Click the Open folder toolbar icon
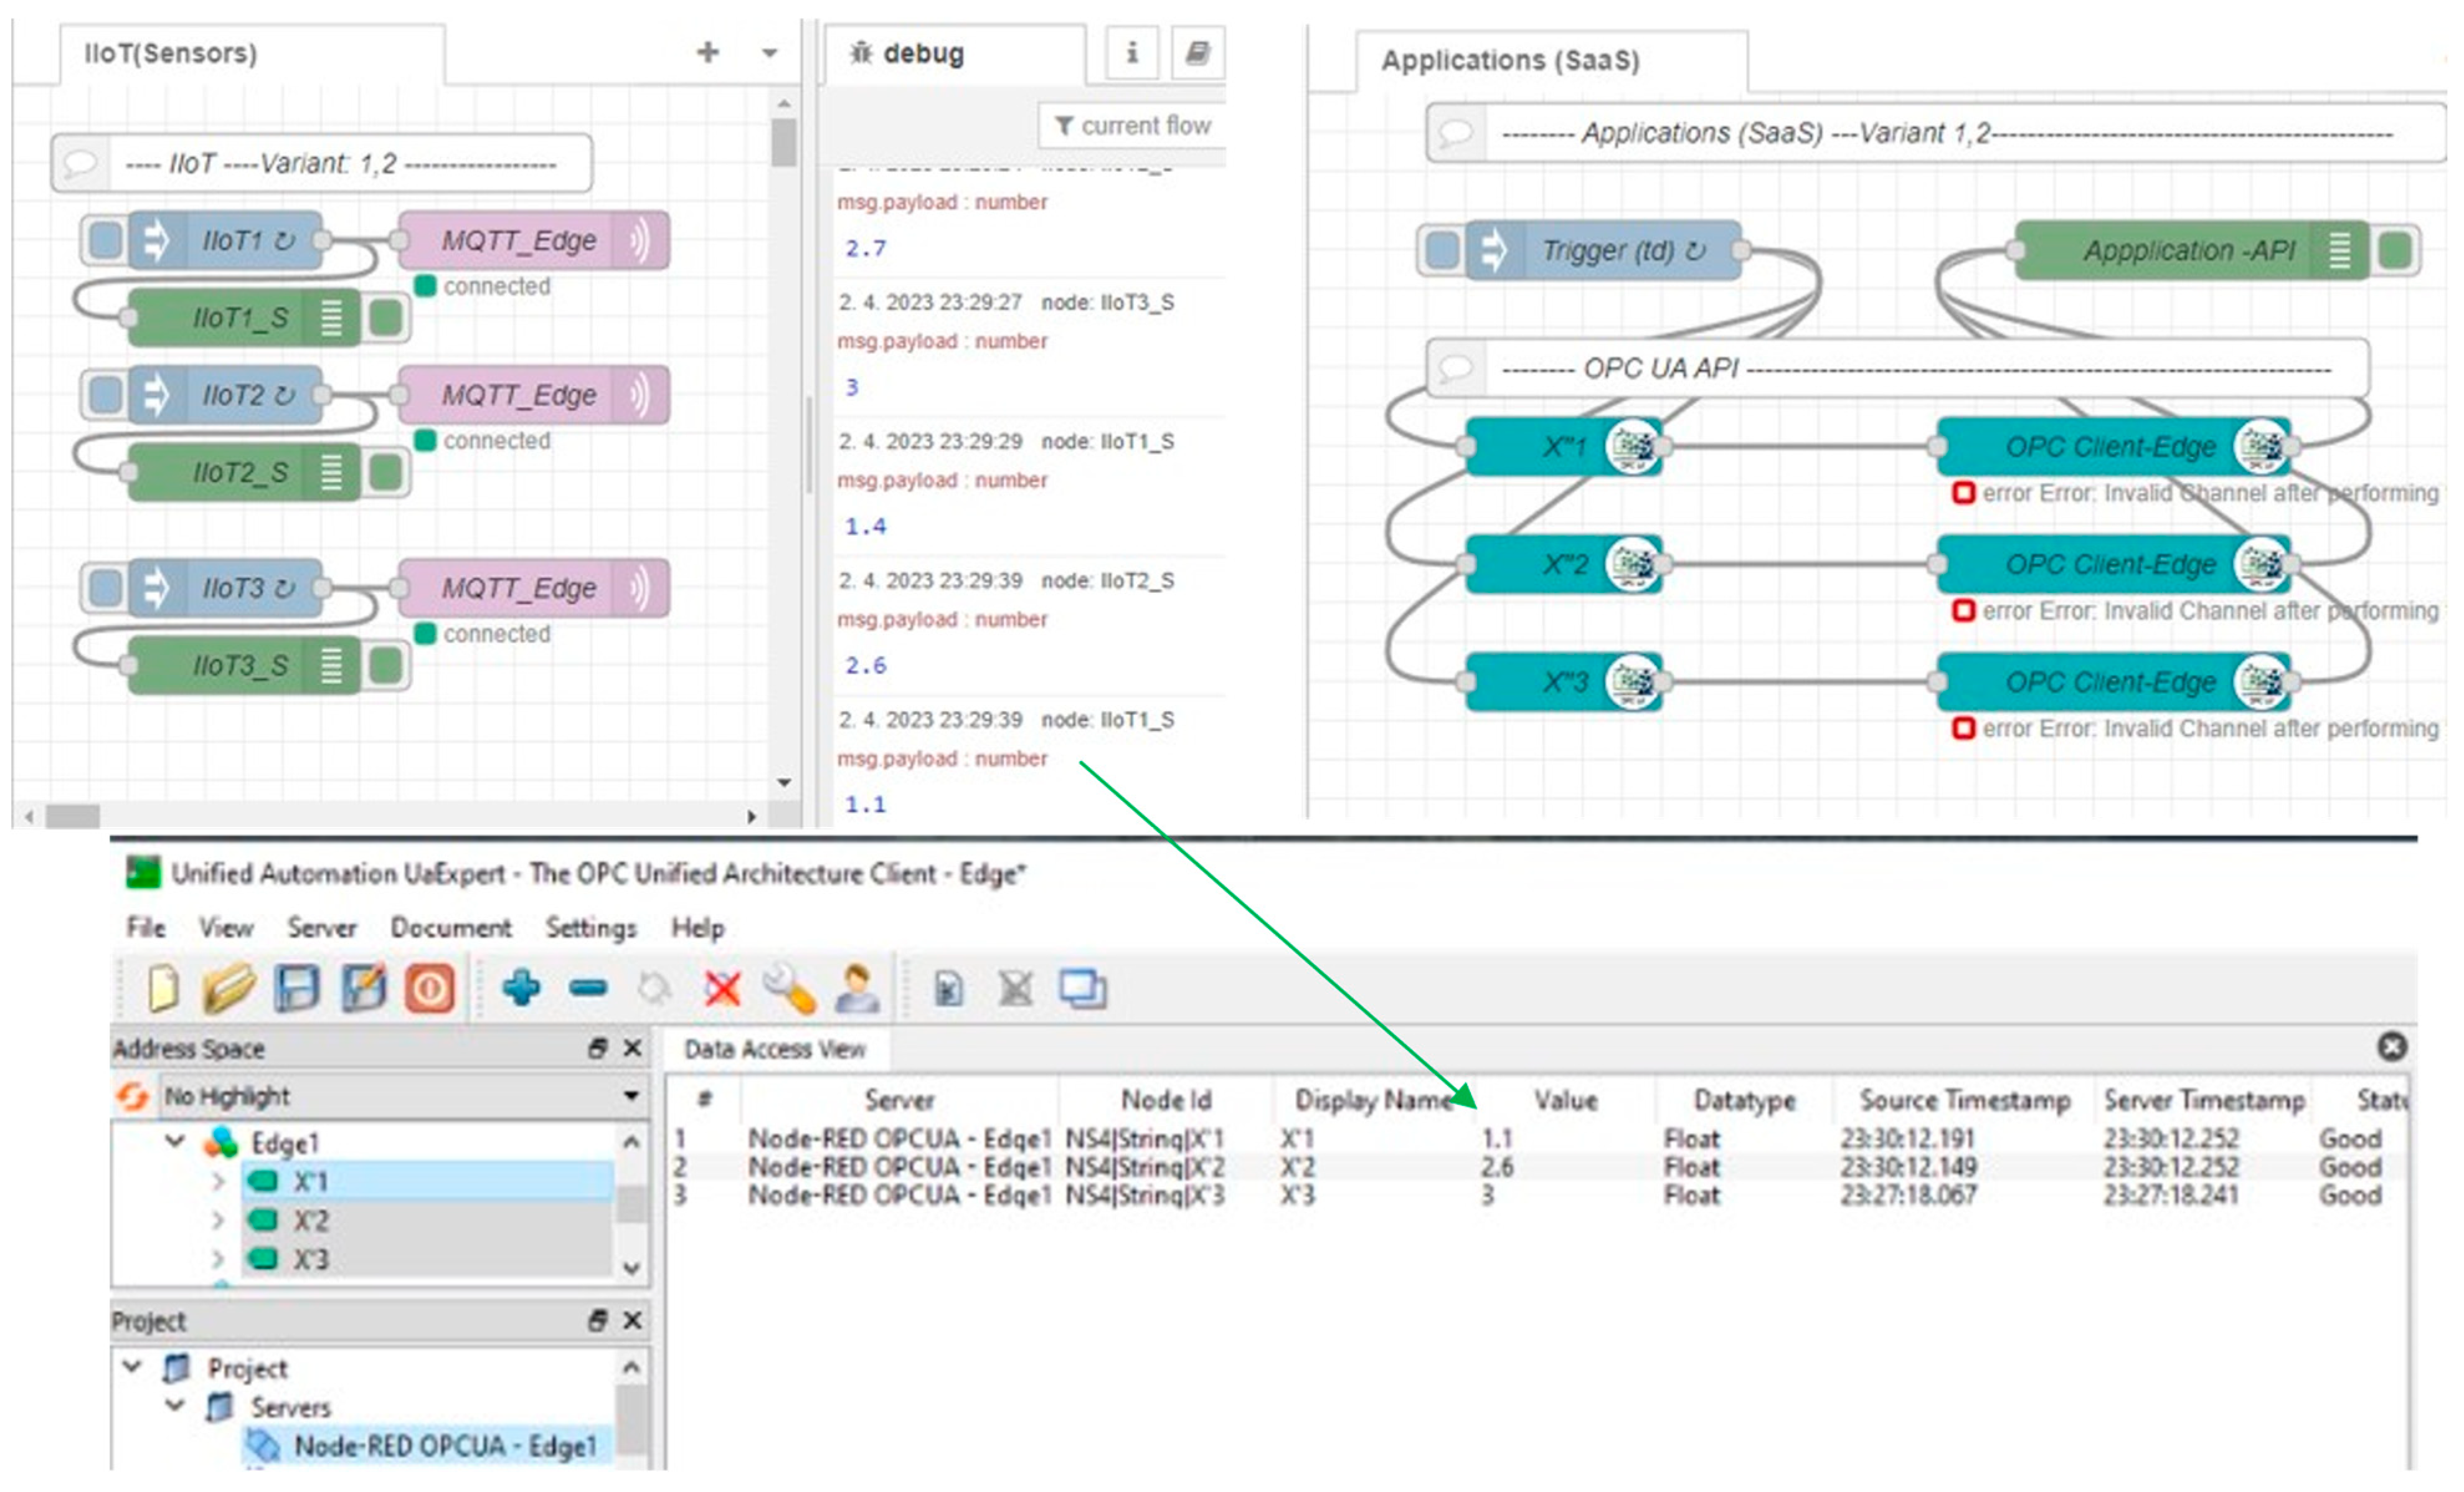The width and height of the screenshot is (2464, 1492). (229, 989)
